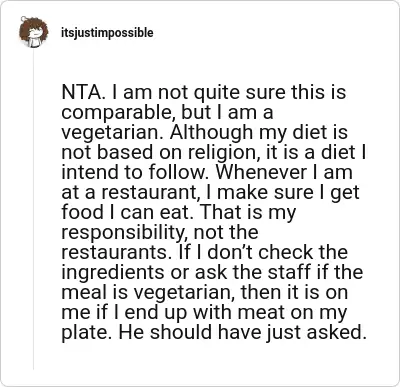Viewport: 400px width, 387px height.
Task: Click the word plate. starting the last line
Action: point(87,333)
